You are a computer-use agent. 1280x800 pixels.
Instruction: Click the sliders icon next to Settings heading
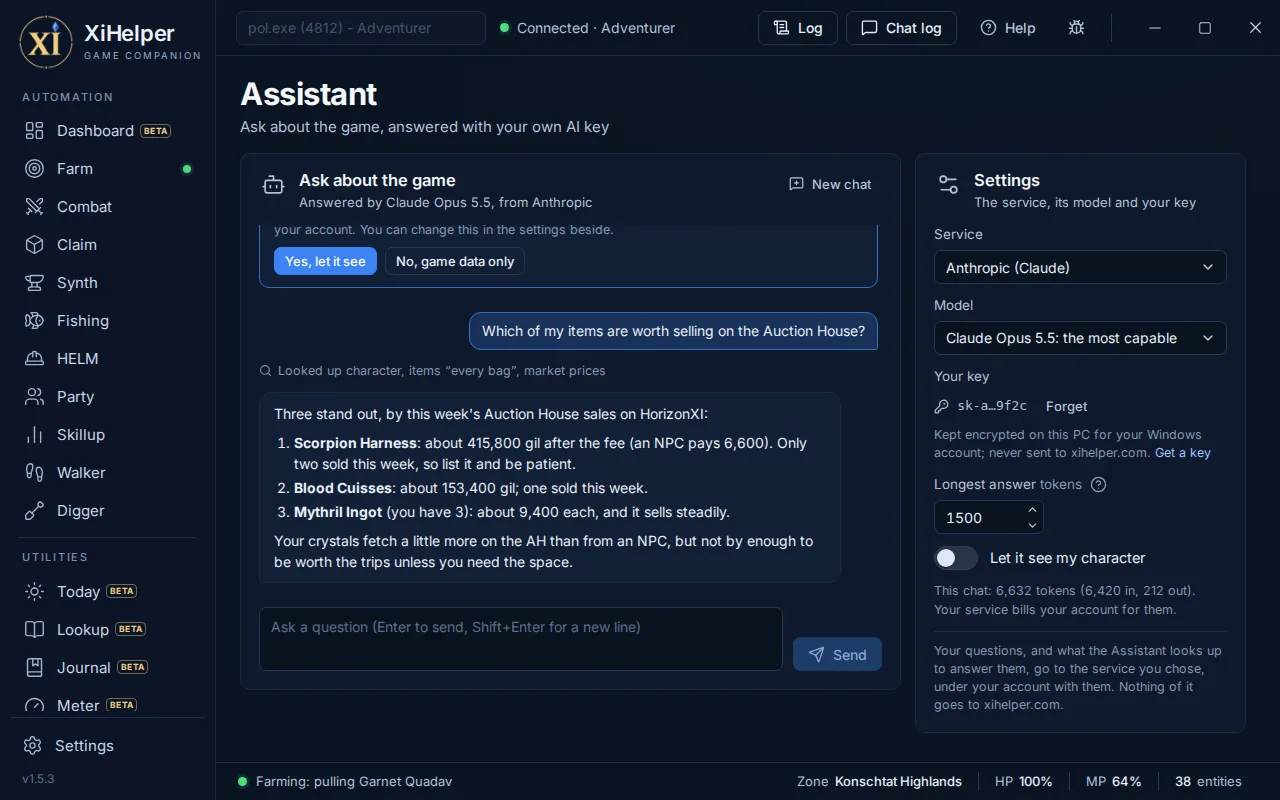[x=948, y=185]
